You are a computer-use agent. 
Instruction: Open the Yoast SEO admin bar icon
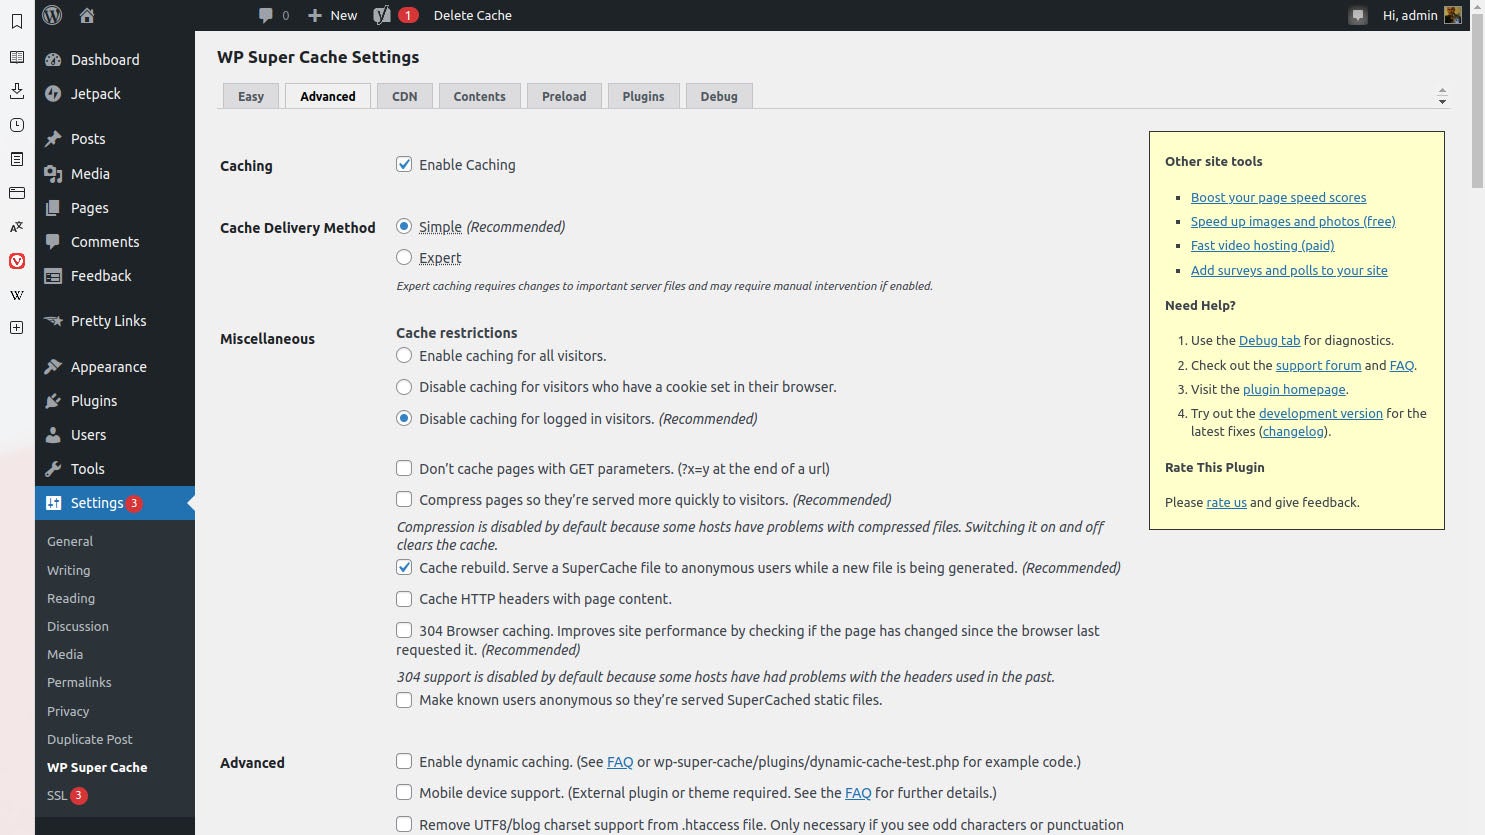tap(382, 15)
